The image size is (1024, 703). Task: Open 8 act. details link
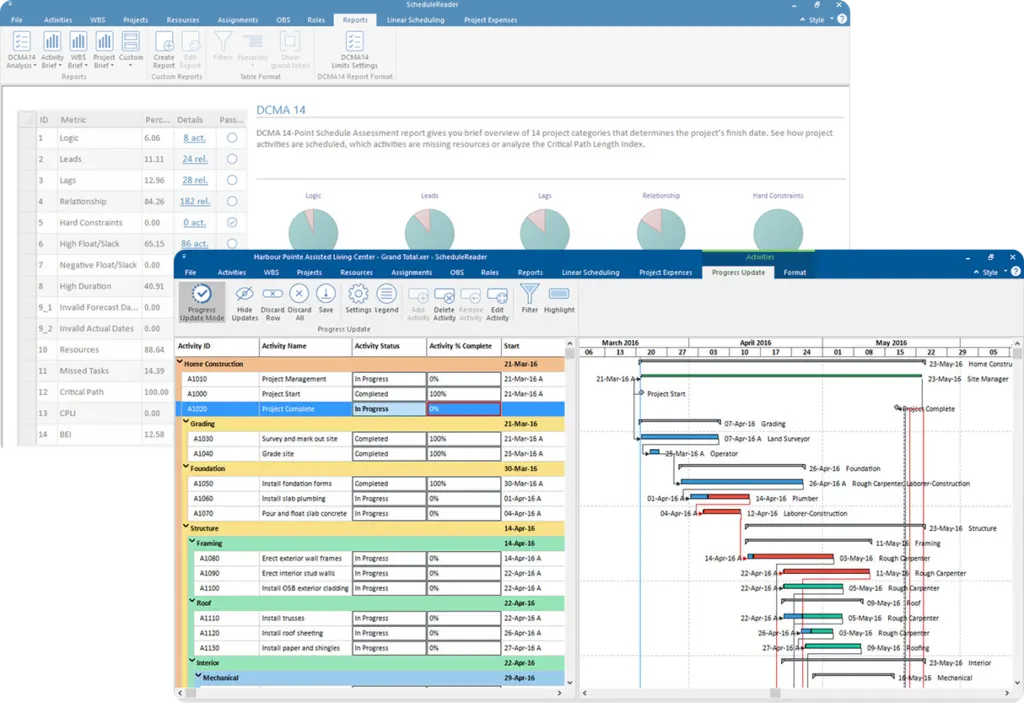[x=194, y=138]
